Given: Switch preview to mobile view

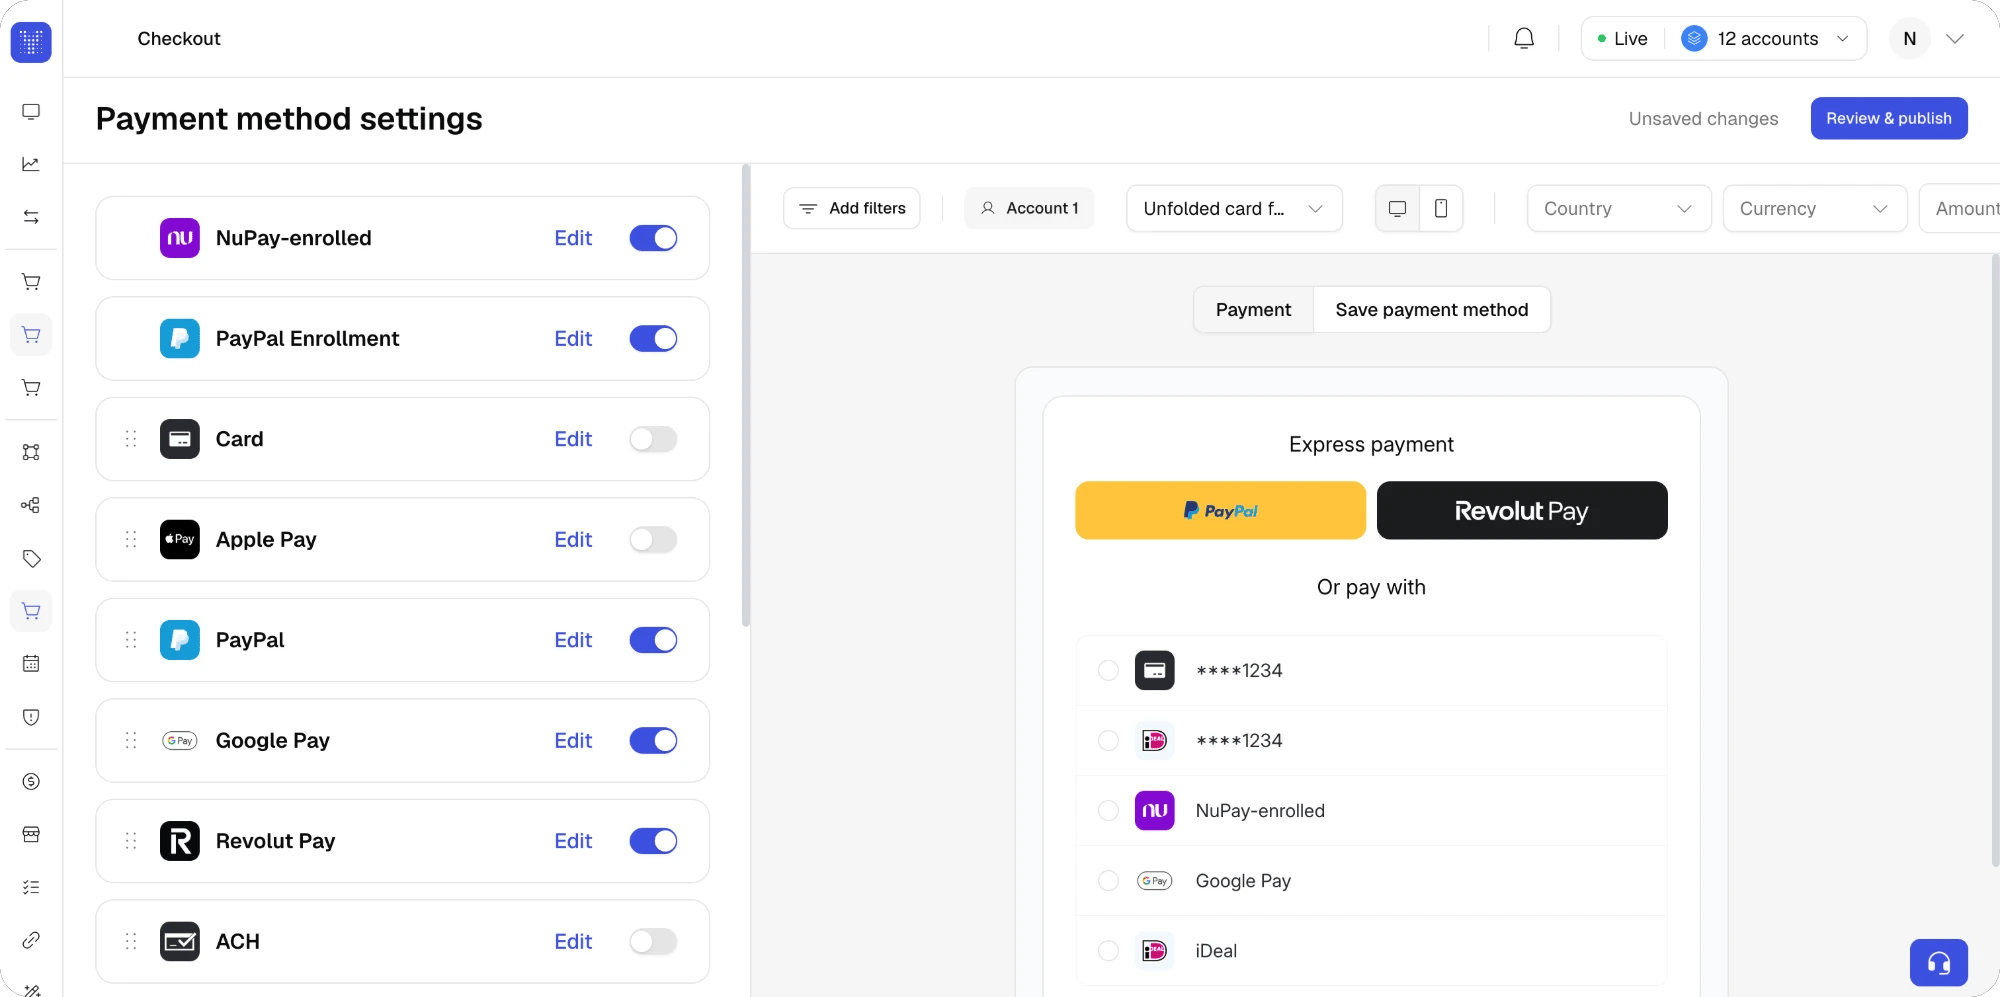Looking at the screenshot, I should 1441,208.
